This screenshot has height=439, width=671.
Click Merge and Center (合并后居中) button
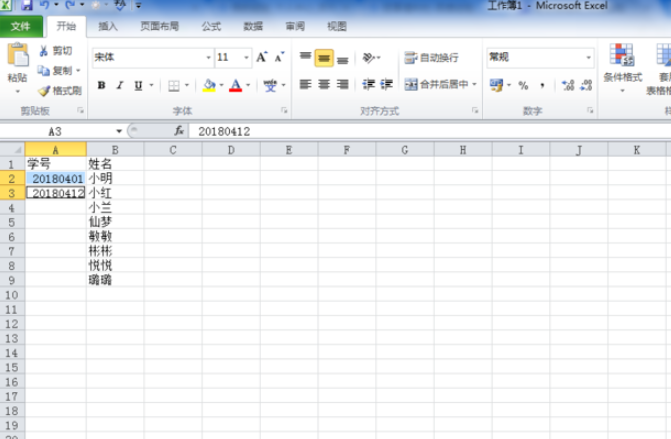(x=441, y=85)
